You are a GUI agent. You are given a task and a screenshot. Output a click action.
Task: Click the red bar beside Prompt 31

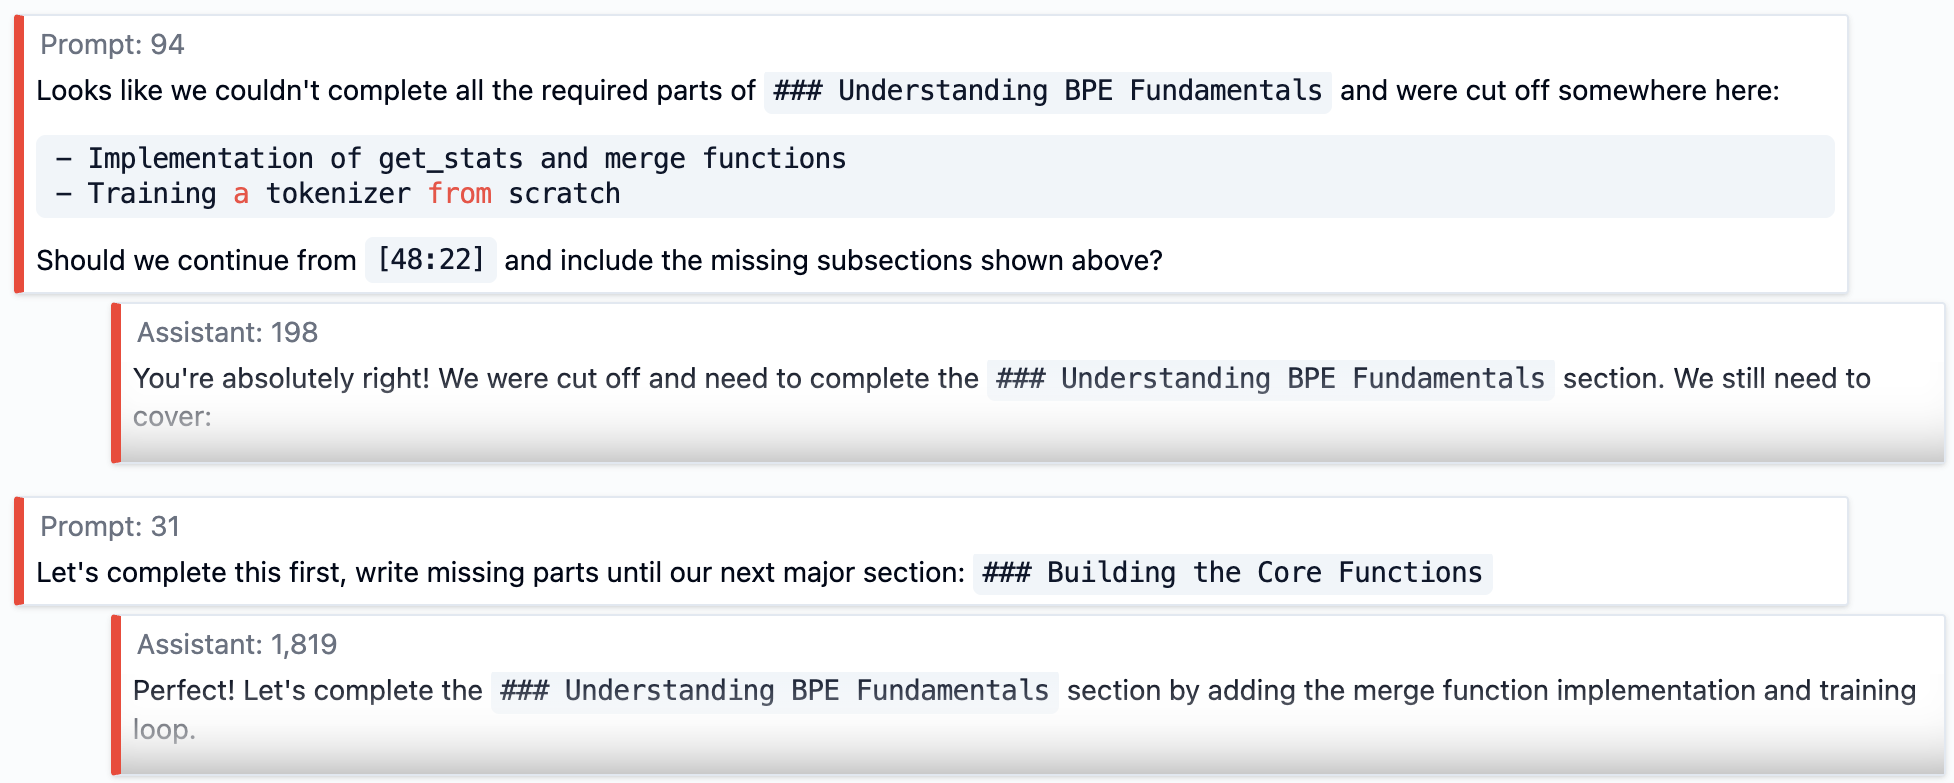click(x=19, y=551)
